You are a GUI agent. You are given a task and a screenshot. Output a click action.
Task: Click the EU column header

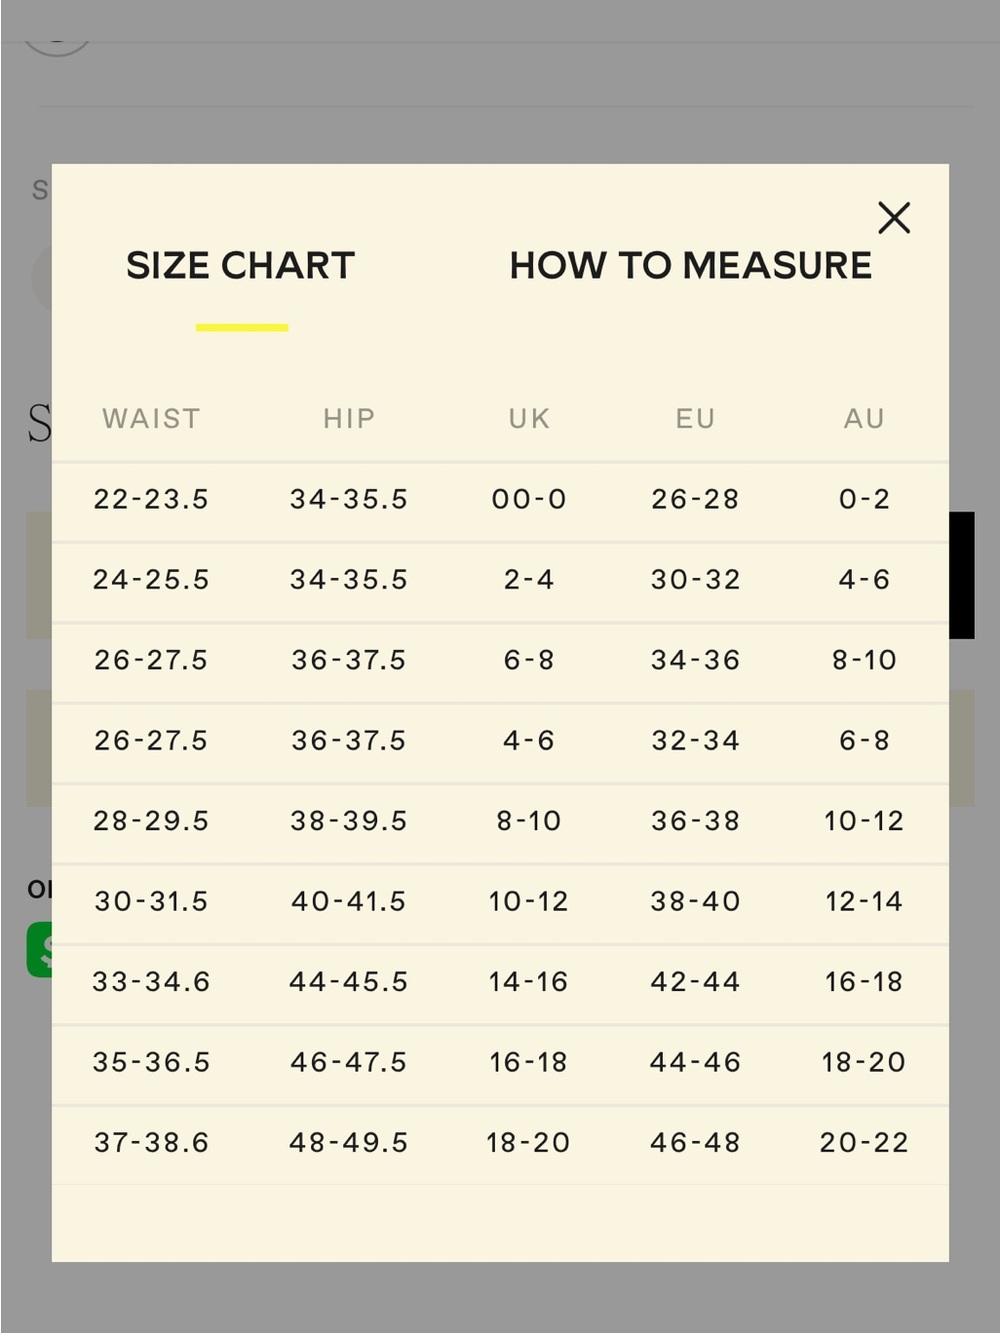(x=695, y=418)
